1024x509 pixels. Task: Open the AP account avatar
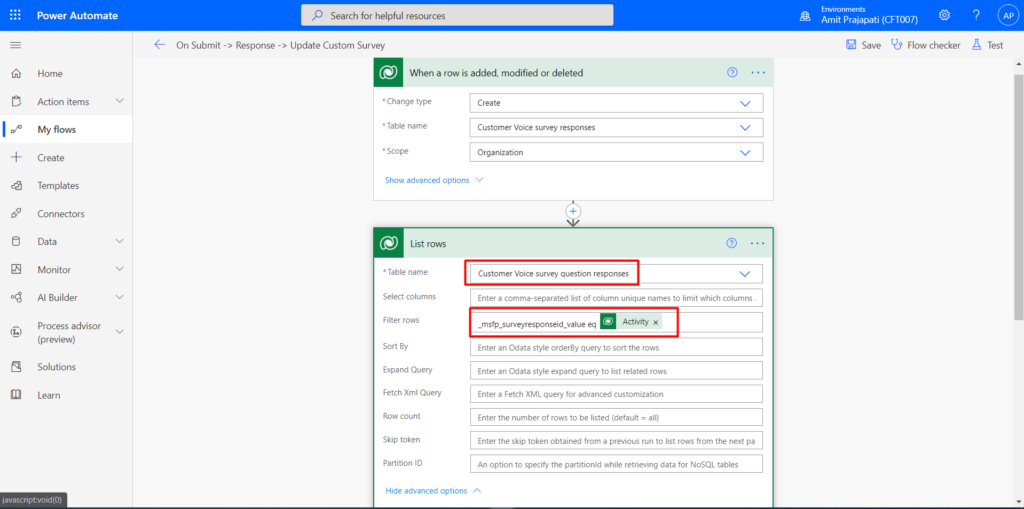[x=1008, y=15]
